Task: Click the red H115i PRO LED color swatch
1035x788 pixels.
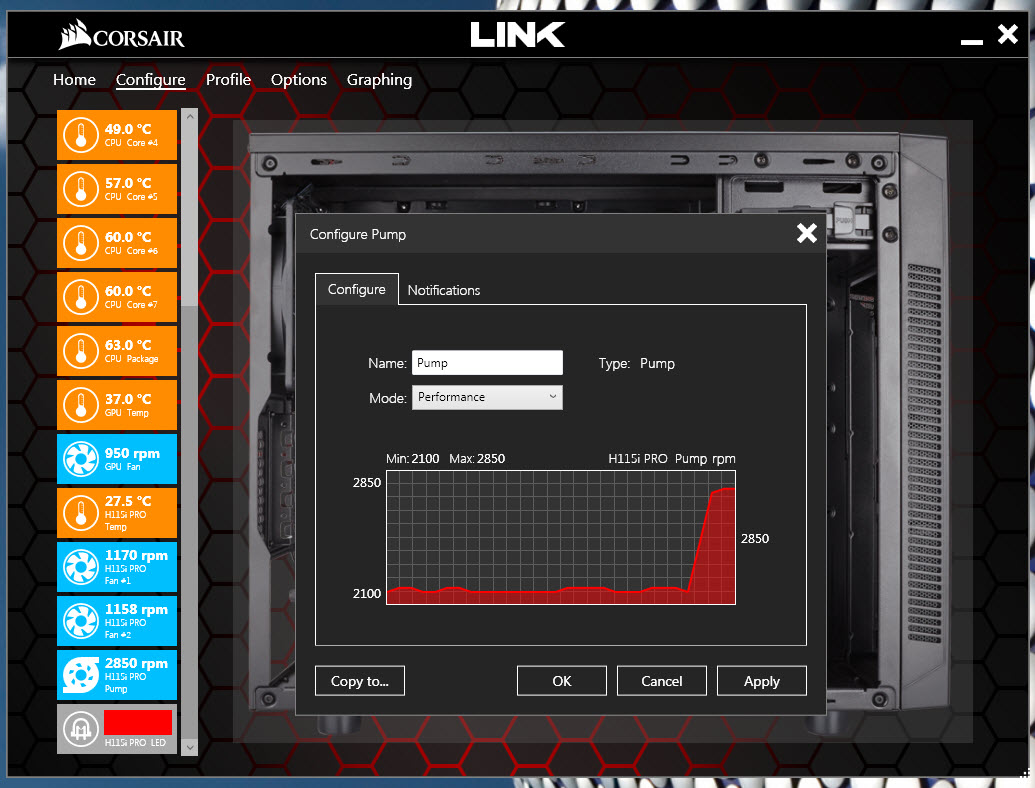Action: [x=138, y=723]
